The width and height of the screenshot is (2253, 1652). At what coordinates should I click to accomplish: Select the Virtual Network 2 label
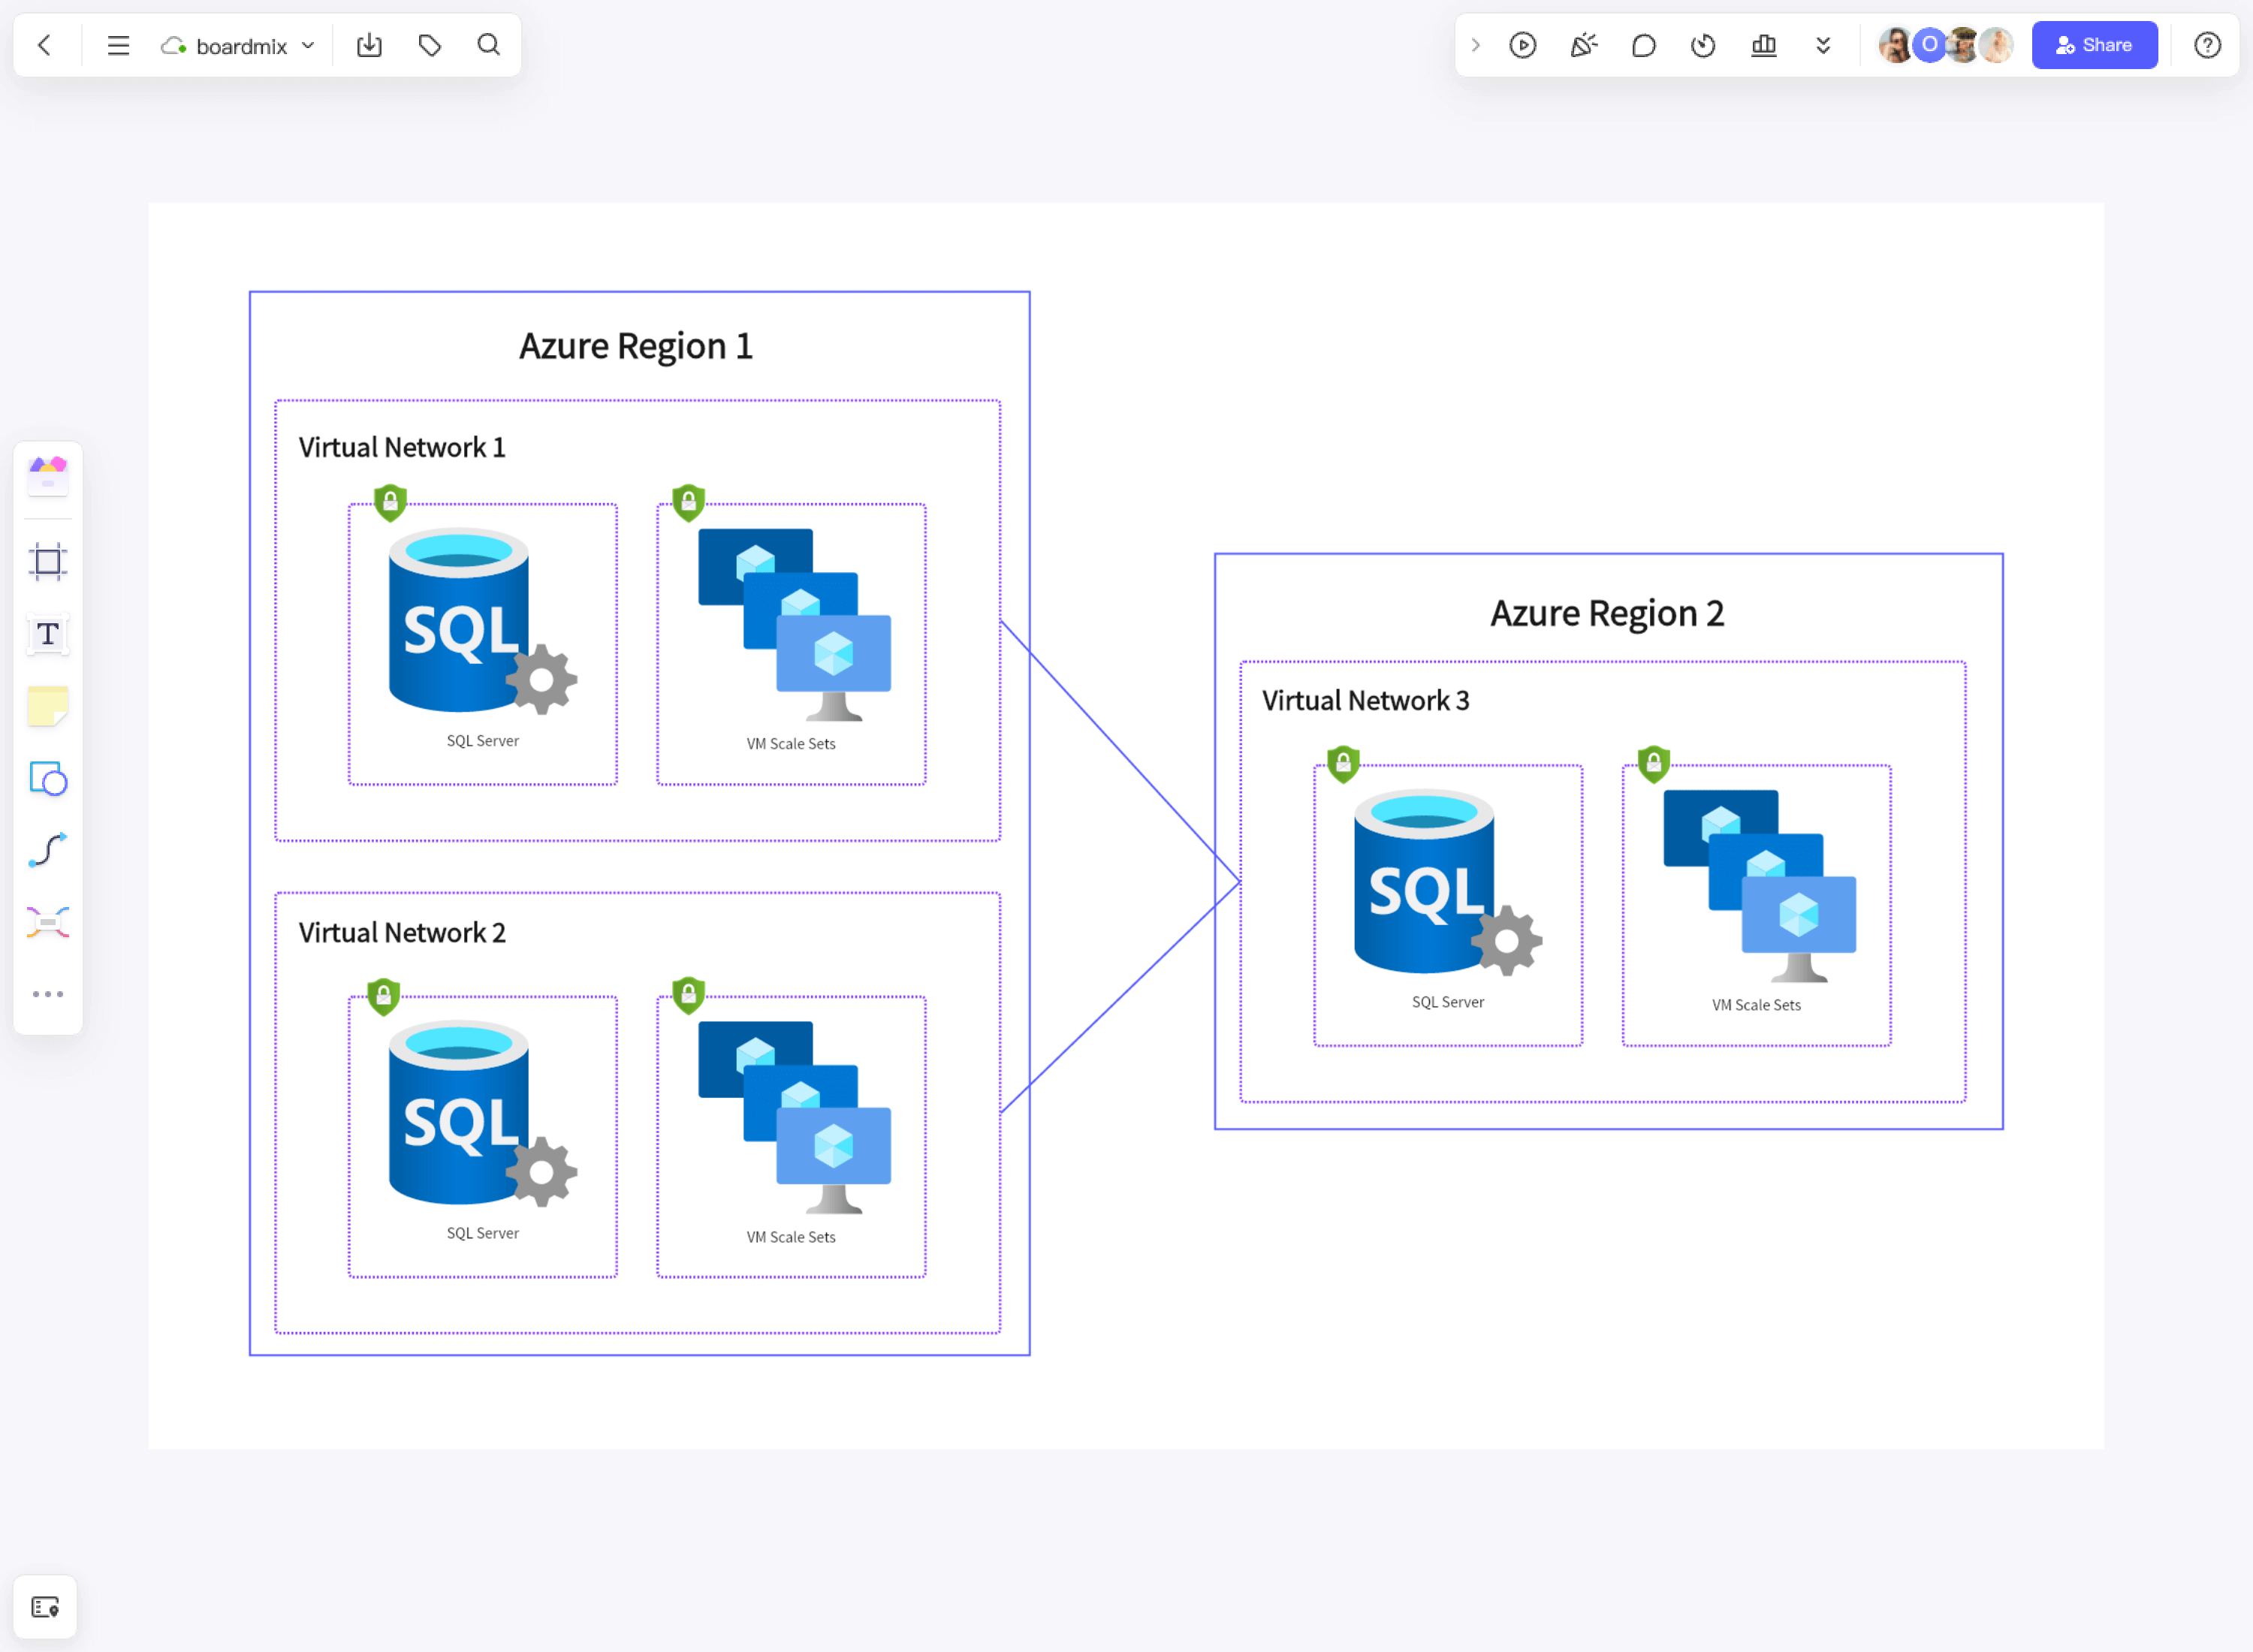pyautogui.click(x=402, y=932)
